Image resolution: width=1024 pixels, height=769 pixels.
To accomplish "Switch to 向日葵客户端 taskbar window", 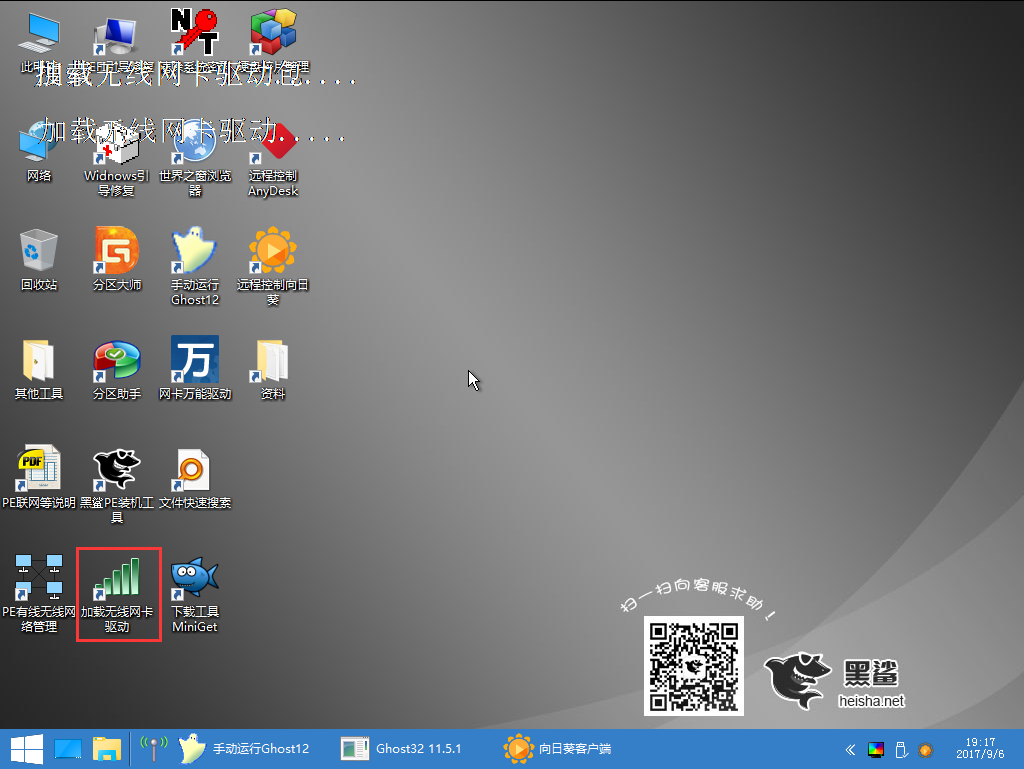I will pyautogui.click(x=560, y=748).
